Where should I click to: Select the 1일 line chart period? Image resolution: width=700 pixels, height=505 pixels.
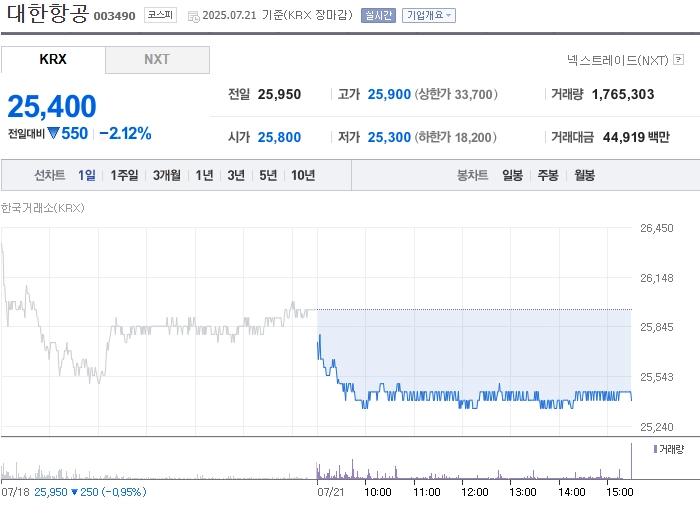pyautogui.click(x=87, y=175)
